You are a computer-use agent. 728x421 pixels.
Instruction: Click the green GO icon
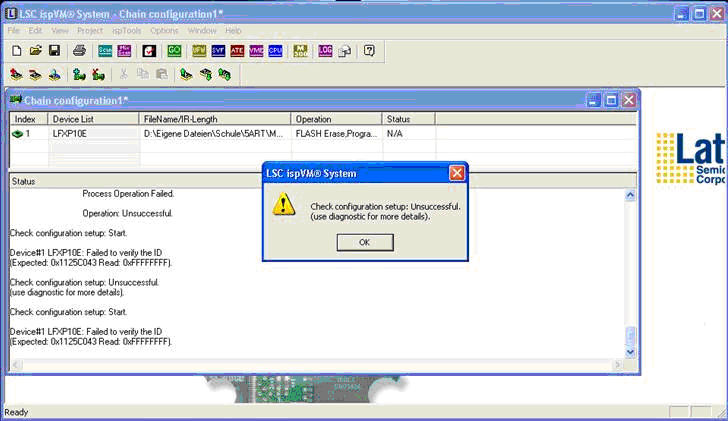point(175,51)
